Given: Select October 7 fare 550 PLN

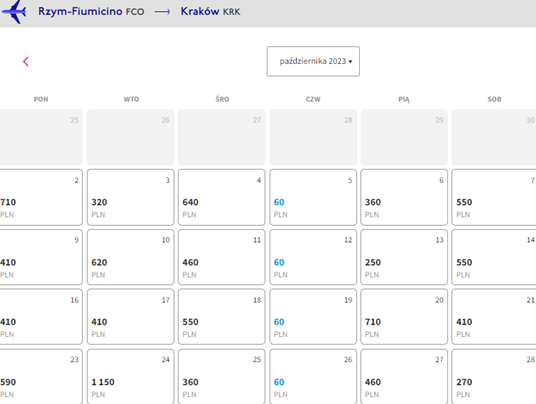Looking at the screenshot, I should pos(494,197).
